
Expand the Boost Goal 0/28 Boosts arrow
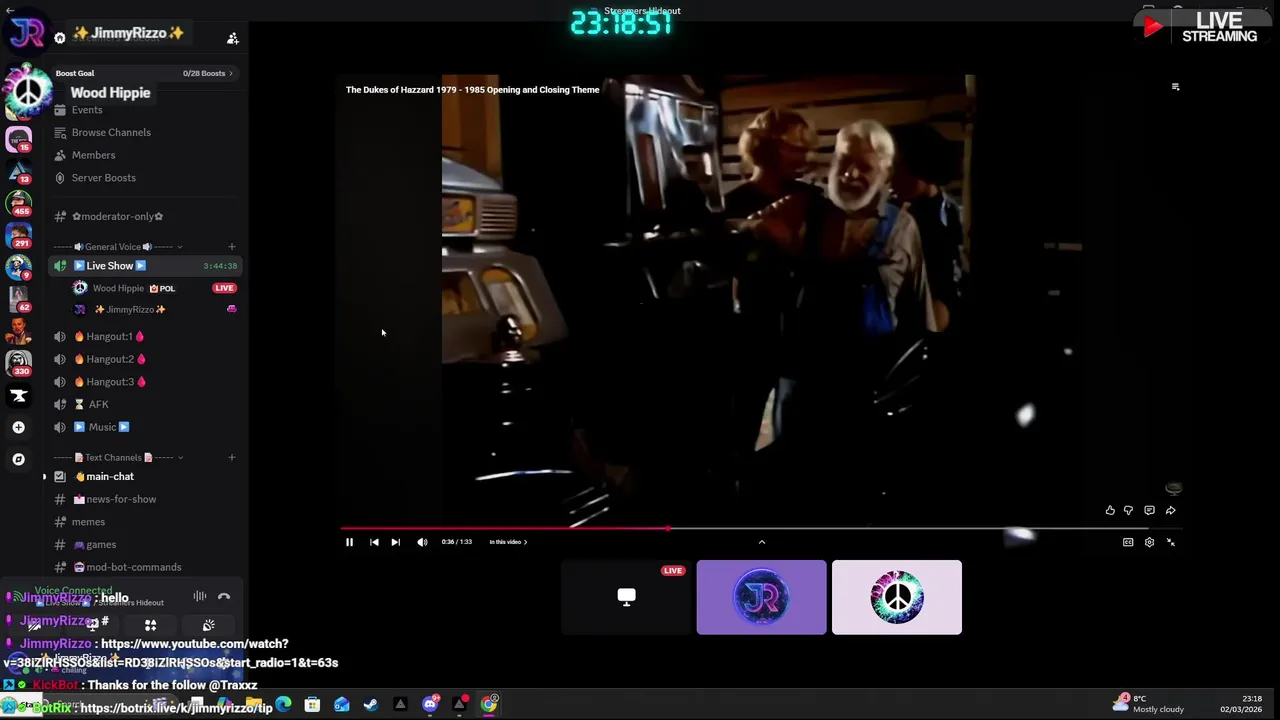(x=231, y=73)
